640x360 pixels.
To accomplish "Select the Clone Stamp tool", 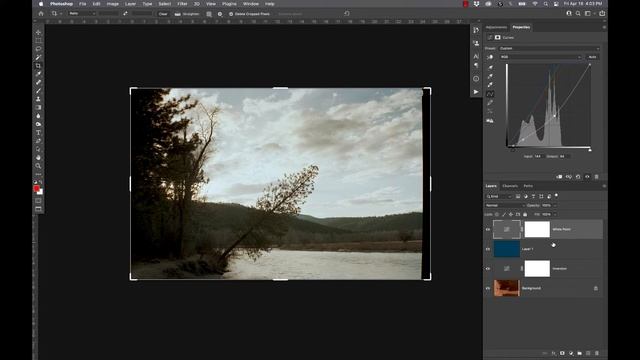I will point(38,99).
